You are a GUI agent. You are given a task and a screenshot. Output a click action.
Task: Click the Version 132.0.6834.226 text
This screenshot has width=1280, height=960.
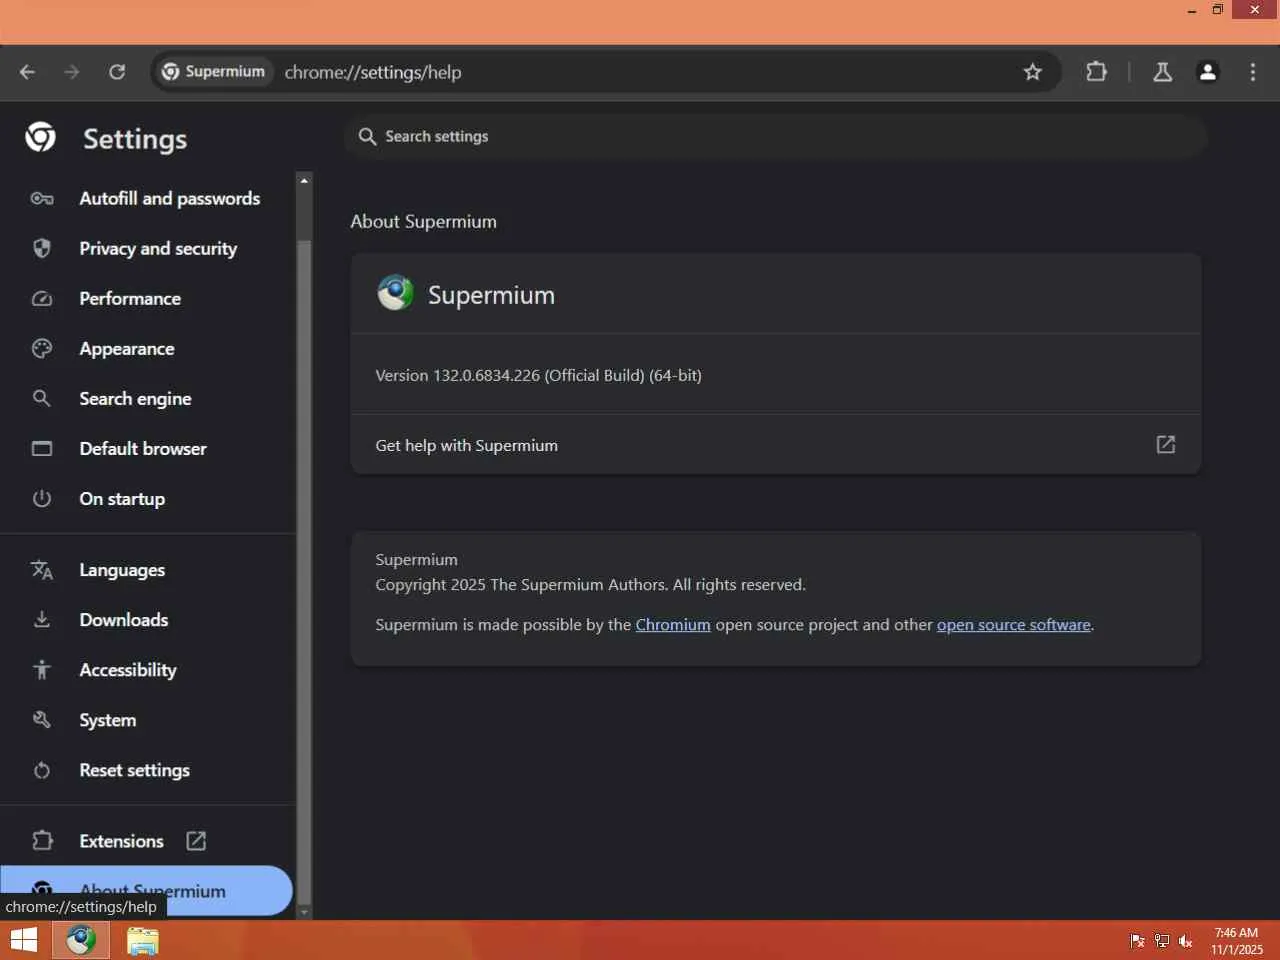tap(538, 376)
